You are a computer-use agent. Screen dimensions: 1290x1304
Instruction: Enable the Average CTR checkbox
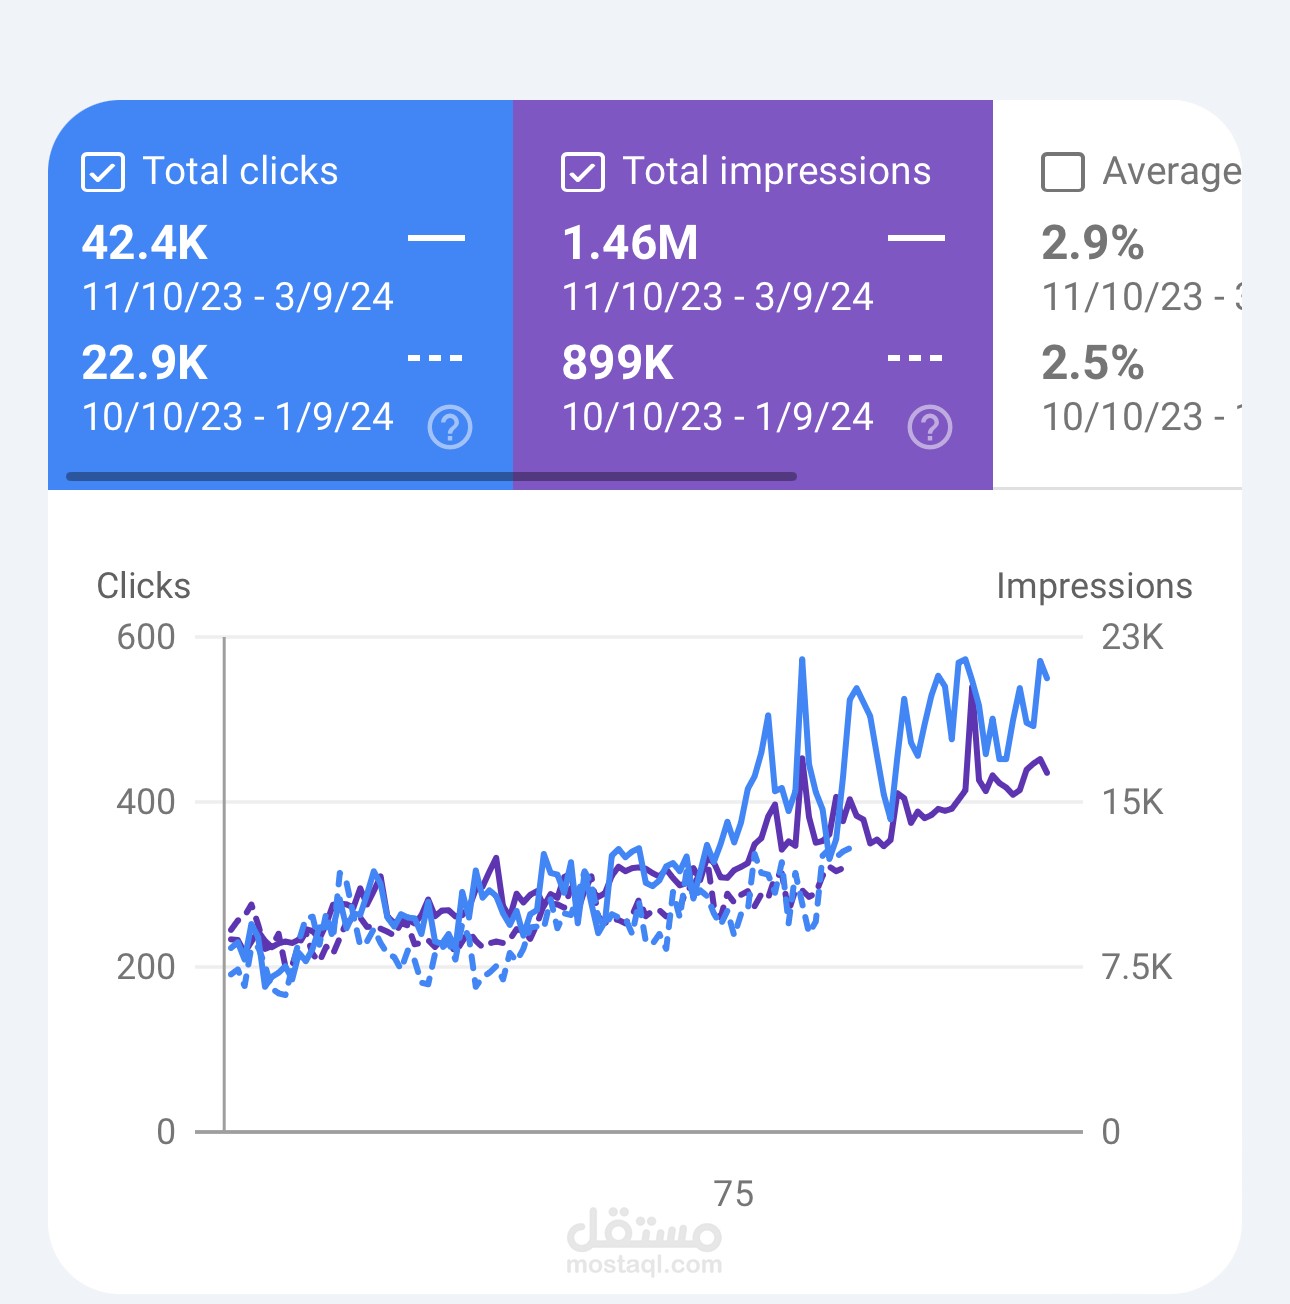tap(1063, 172)
